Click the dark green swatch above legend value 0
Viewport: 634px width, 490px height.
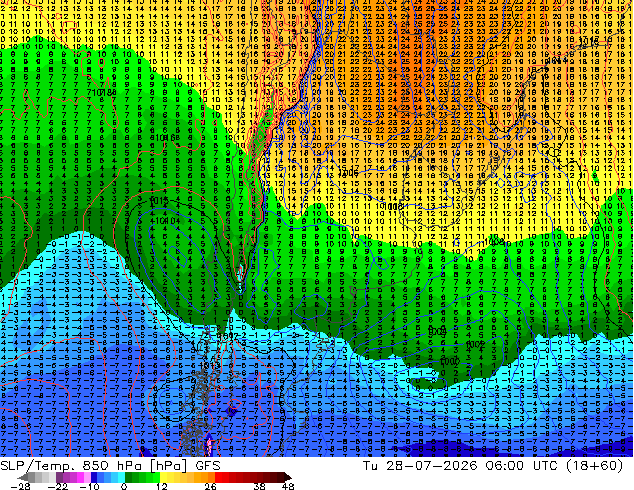pyautogui.click(x=129, y=477)
